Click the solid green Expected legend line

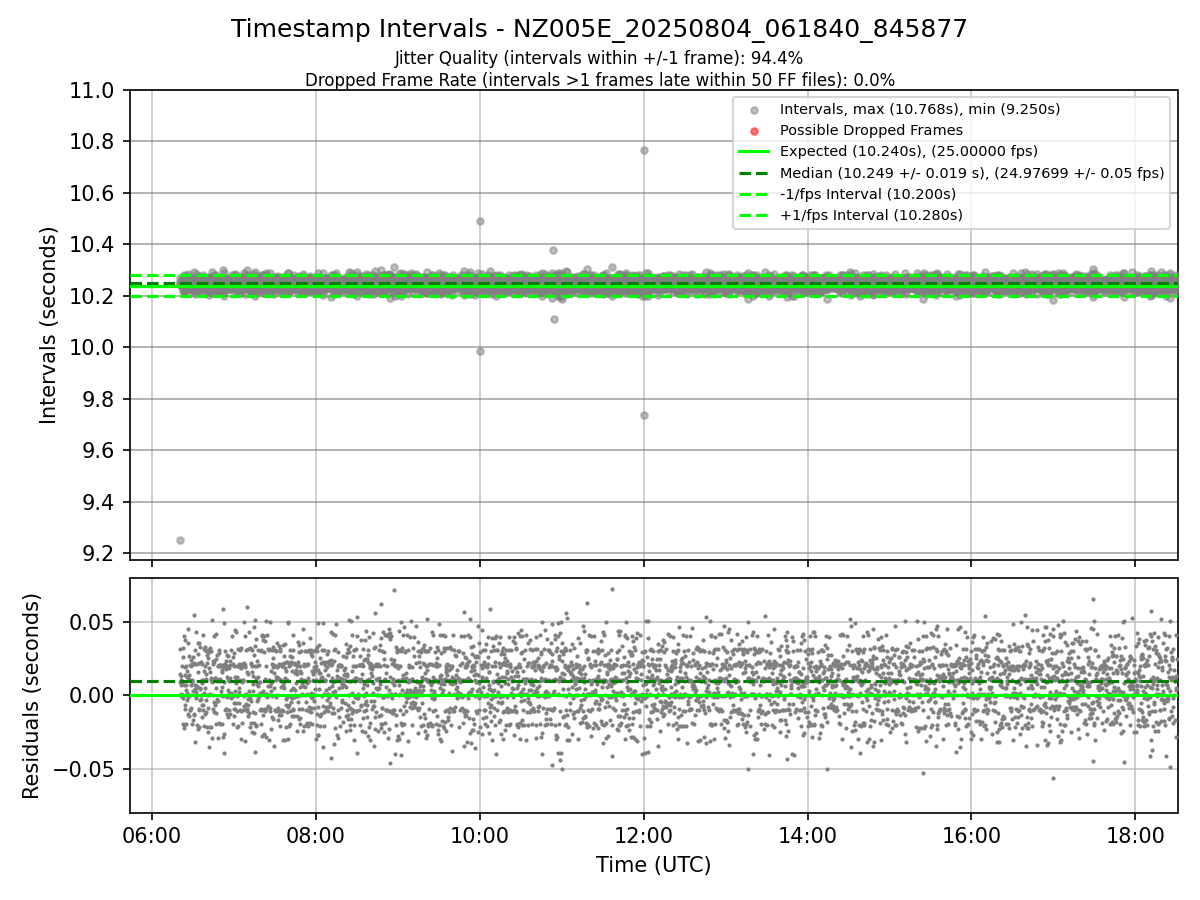coord(754,152)
